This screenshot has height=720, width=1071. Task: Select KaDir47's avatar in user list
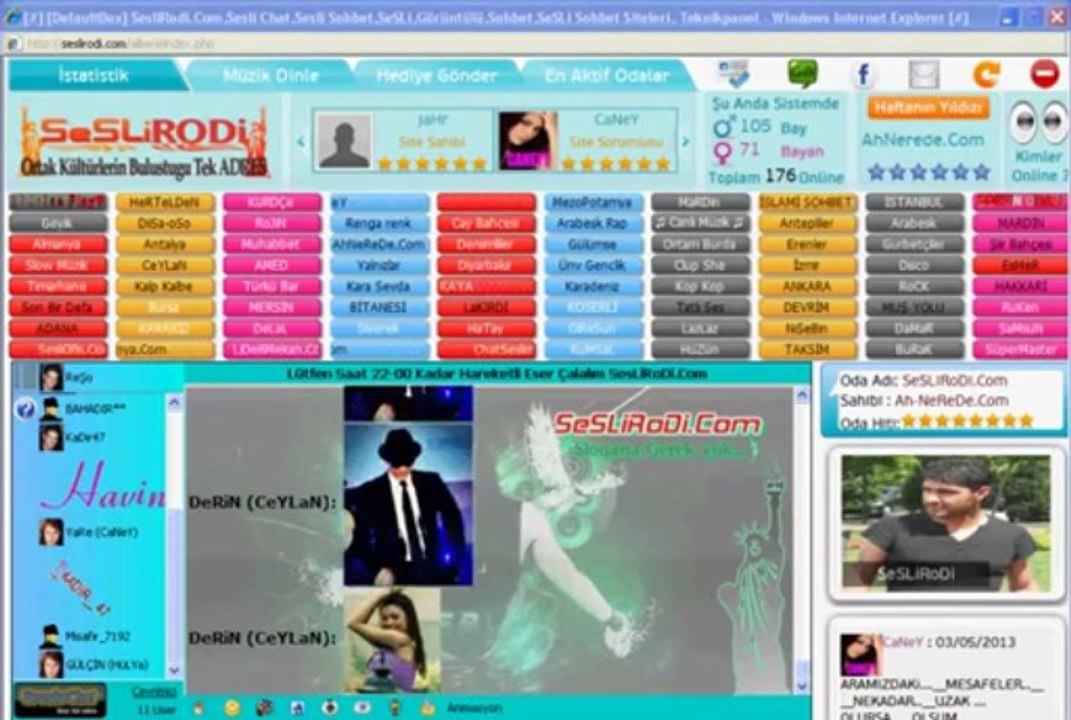point(51,437)
